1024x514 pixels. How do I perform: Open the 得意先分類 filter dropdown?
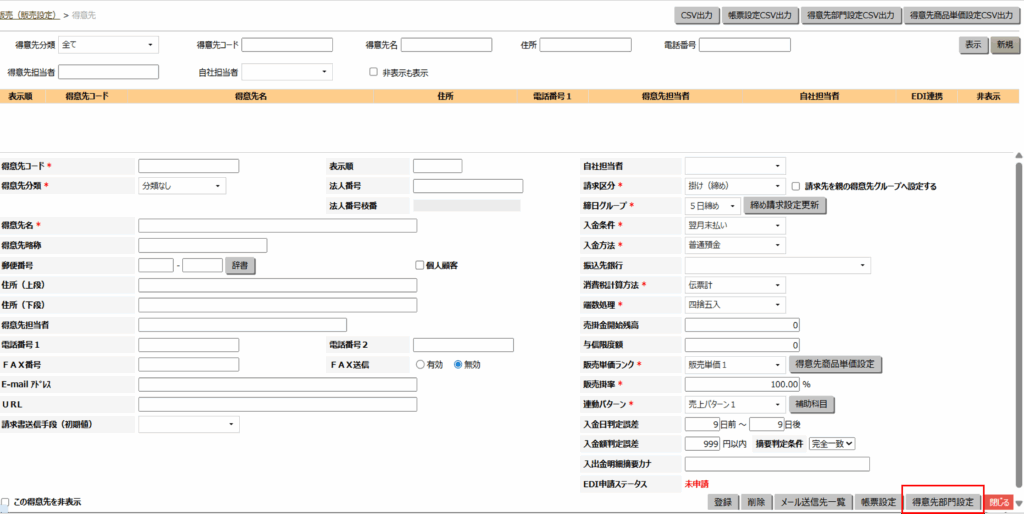click(x=109, y=45)
